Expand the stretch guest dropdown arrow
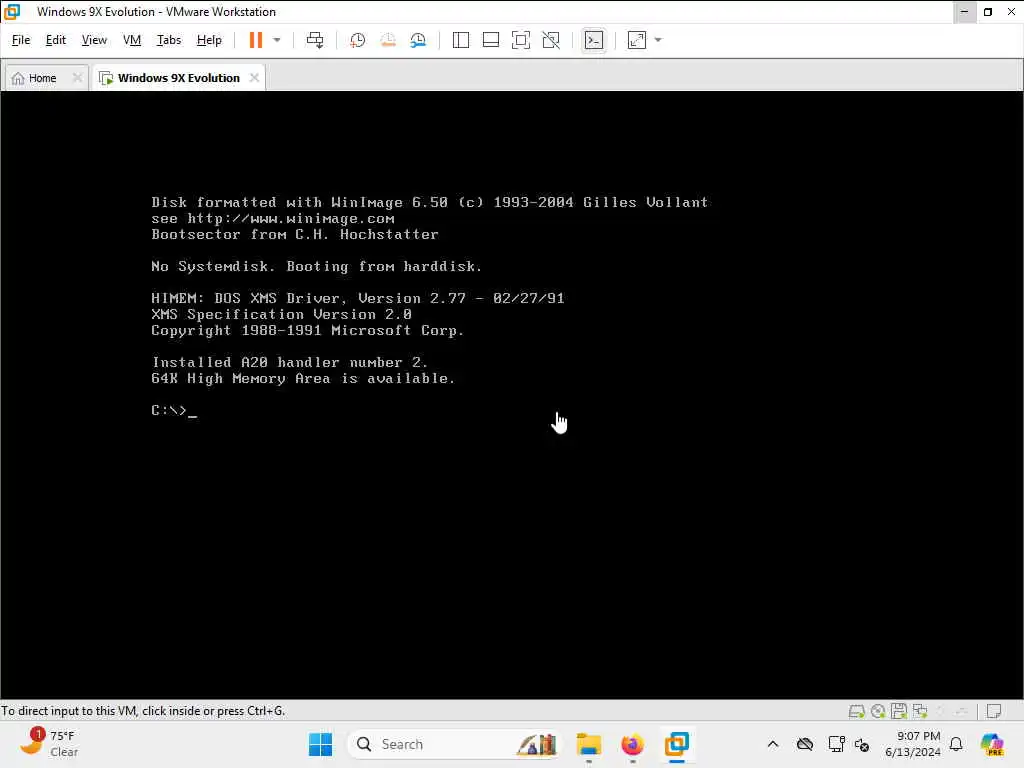1024x768 pixels. (658, 40)
